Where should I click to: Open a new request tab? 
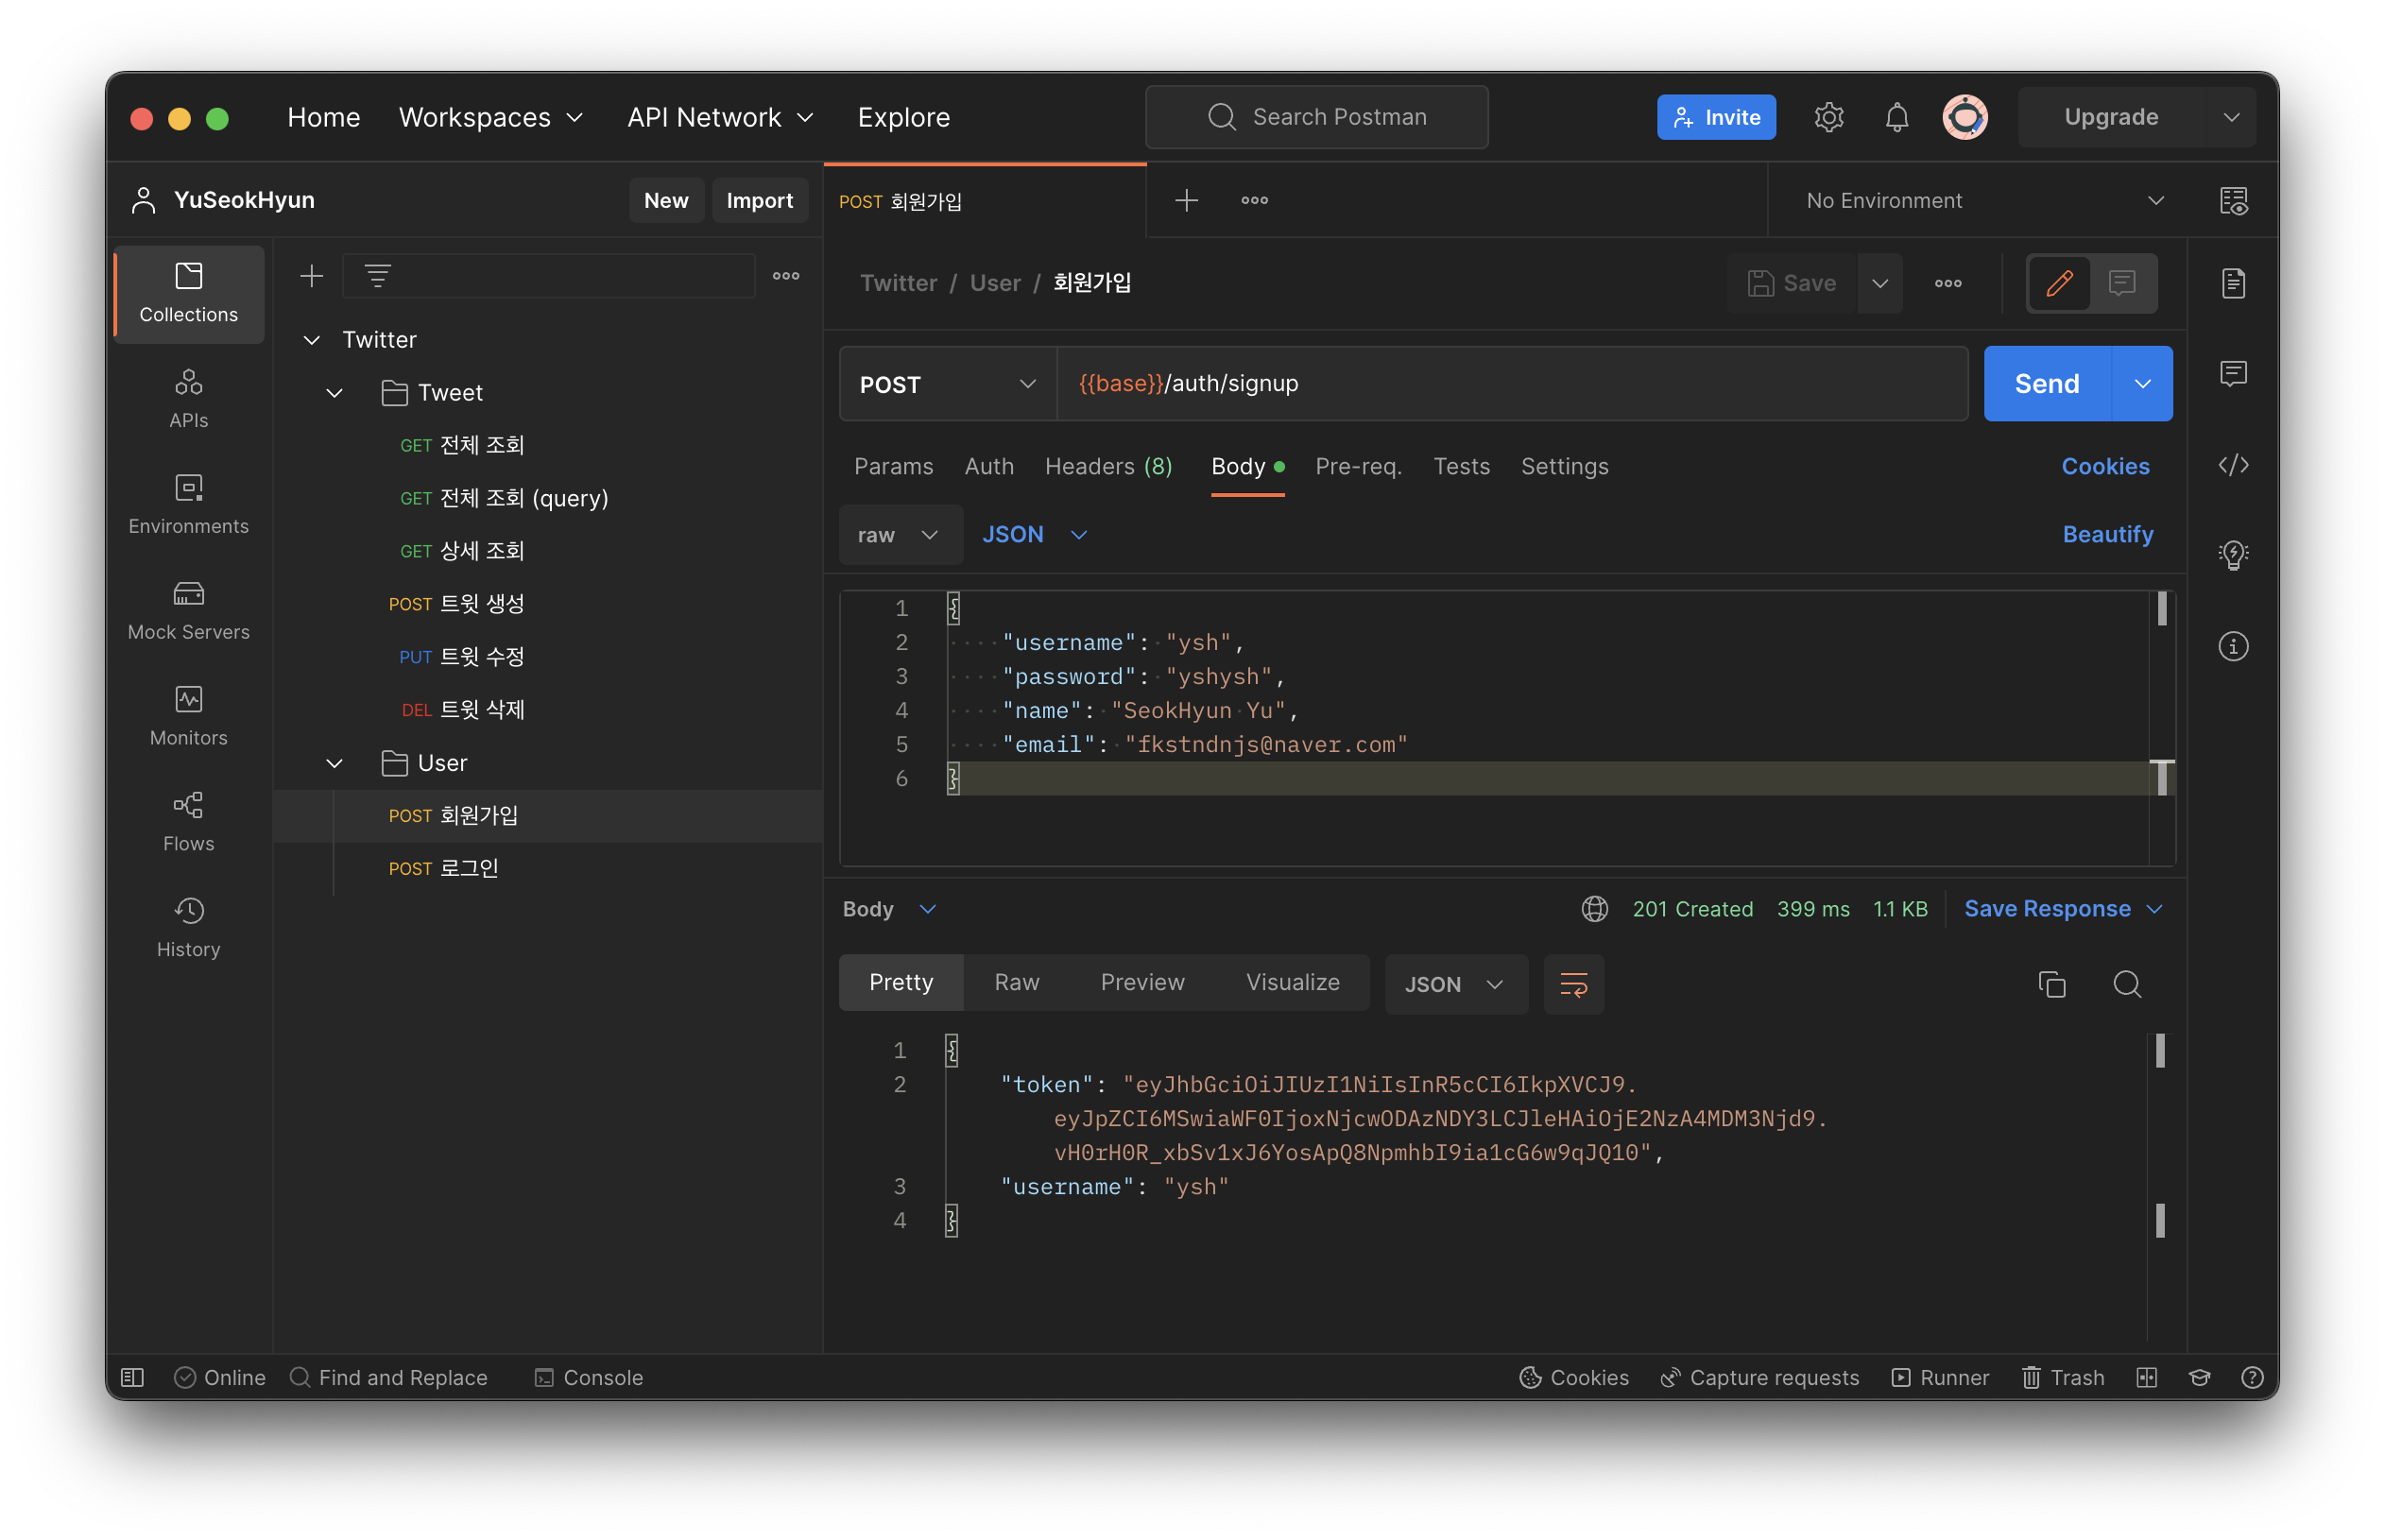pos(1186,201)
